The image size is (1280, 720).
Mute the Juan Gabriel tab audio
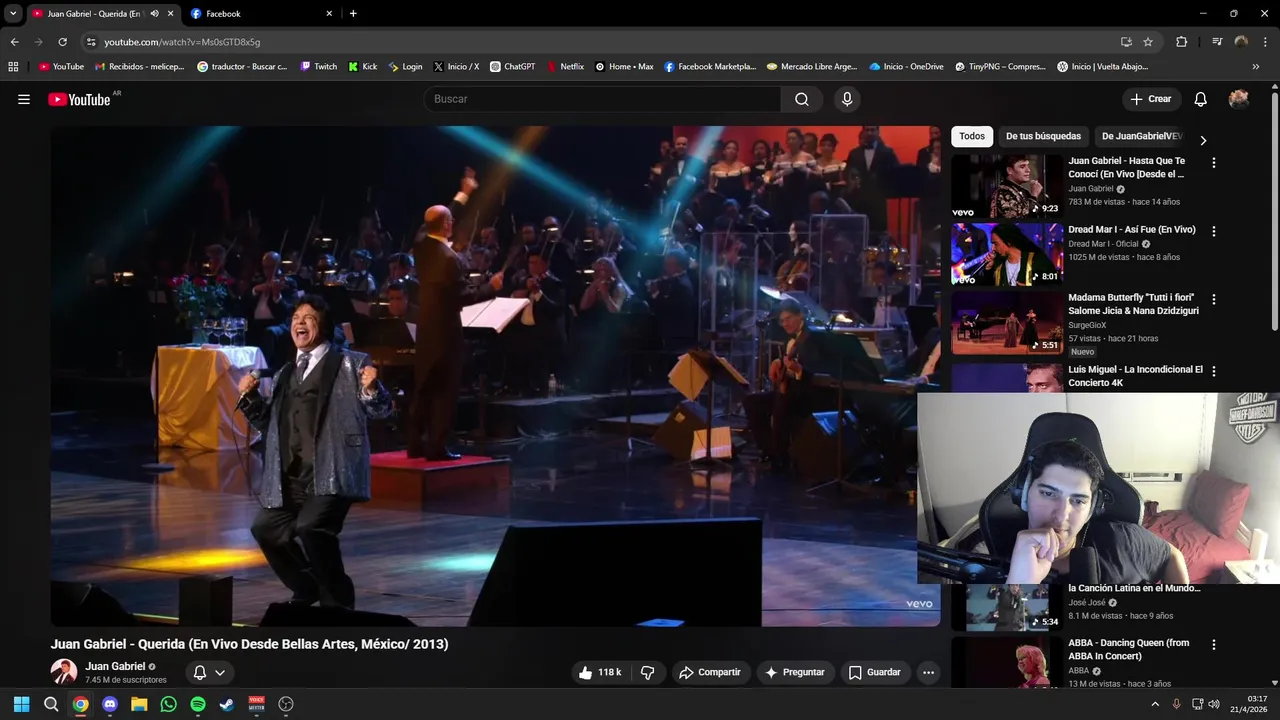pos(154,14)
